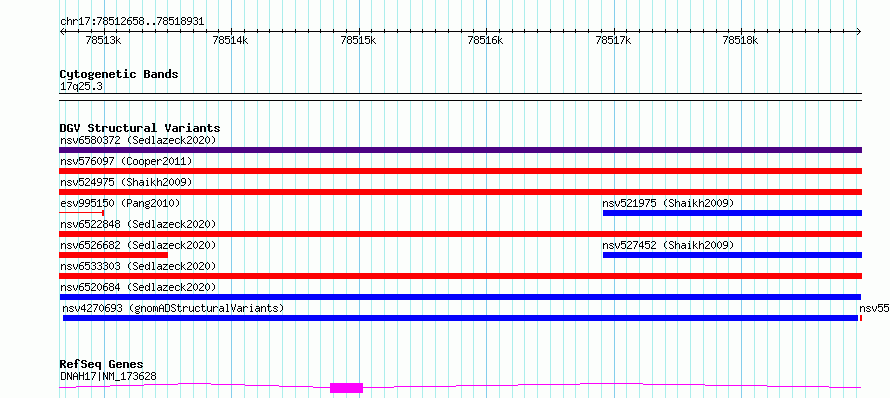This screenshot has height=398, width=890.
Task: Open the DNAH17|NM_173628 gene label
Action: coord(108,376)
